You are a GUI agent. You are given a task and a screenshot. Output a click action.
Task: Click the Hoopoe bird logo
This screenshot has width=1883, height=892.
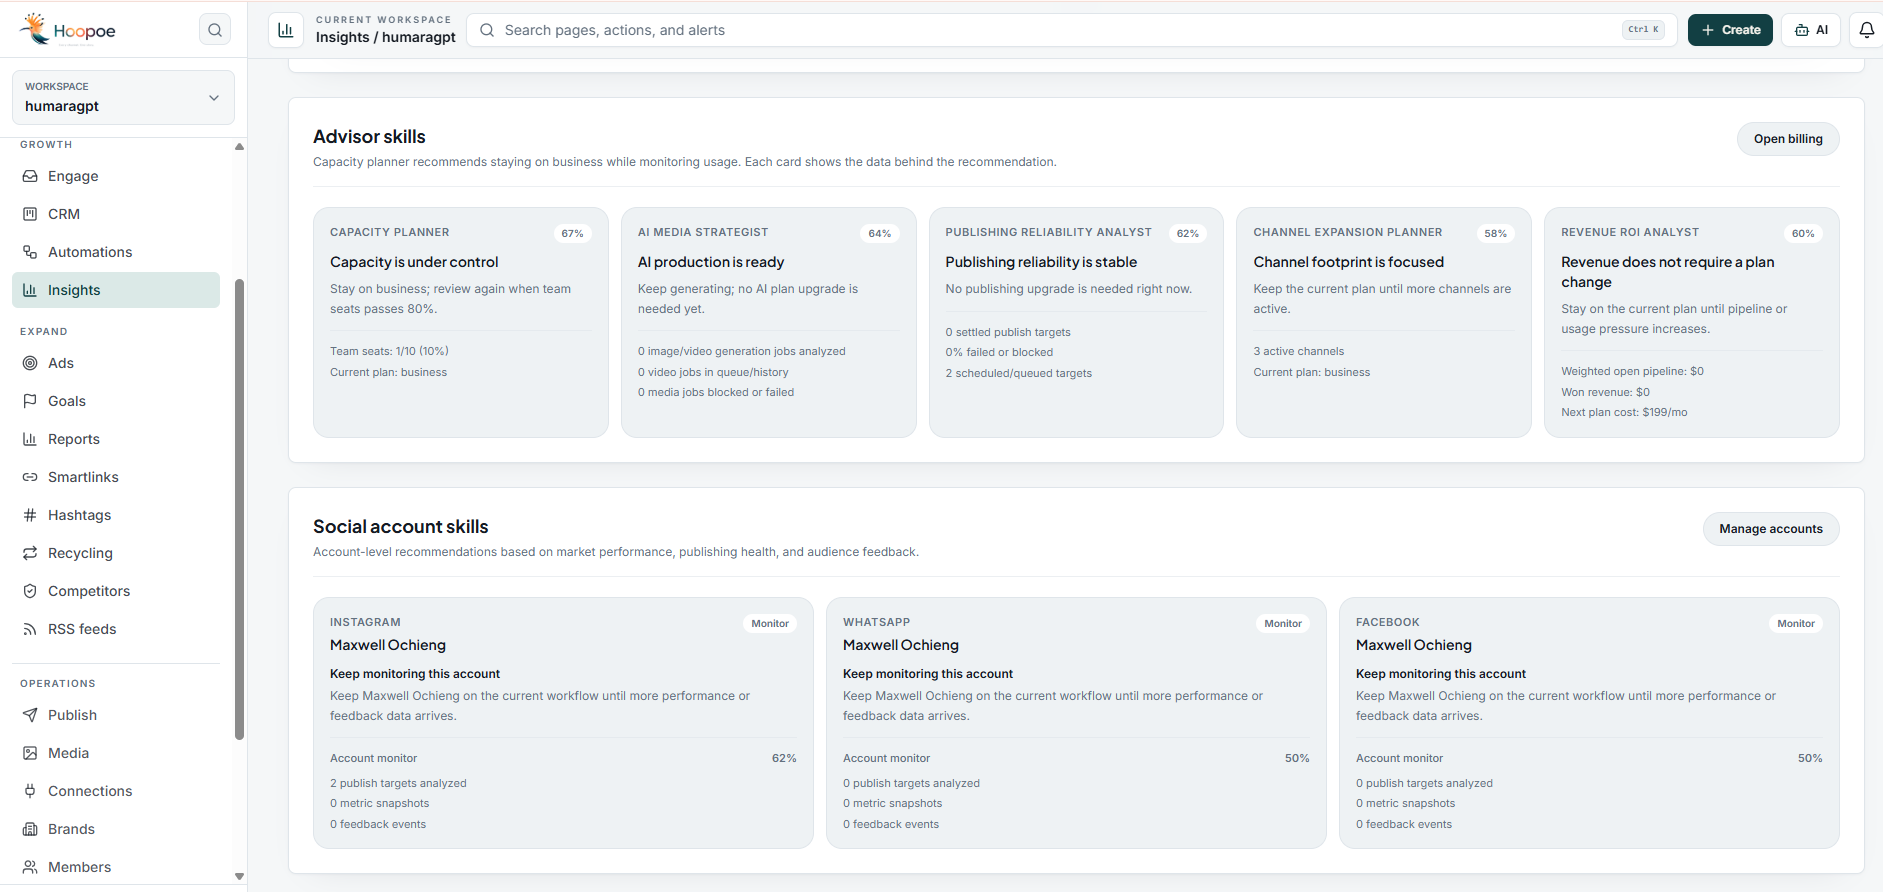tap(35, 29)
